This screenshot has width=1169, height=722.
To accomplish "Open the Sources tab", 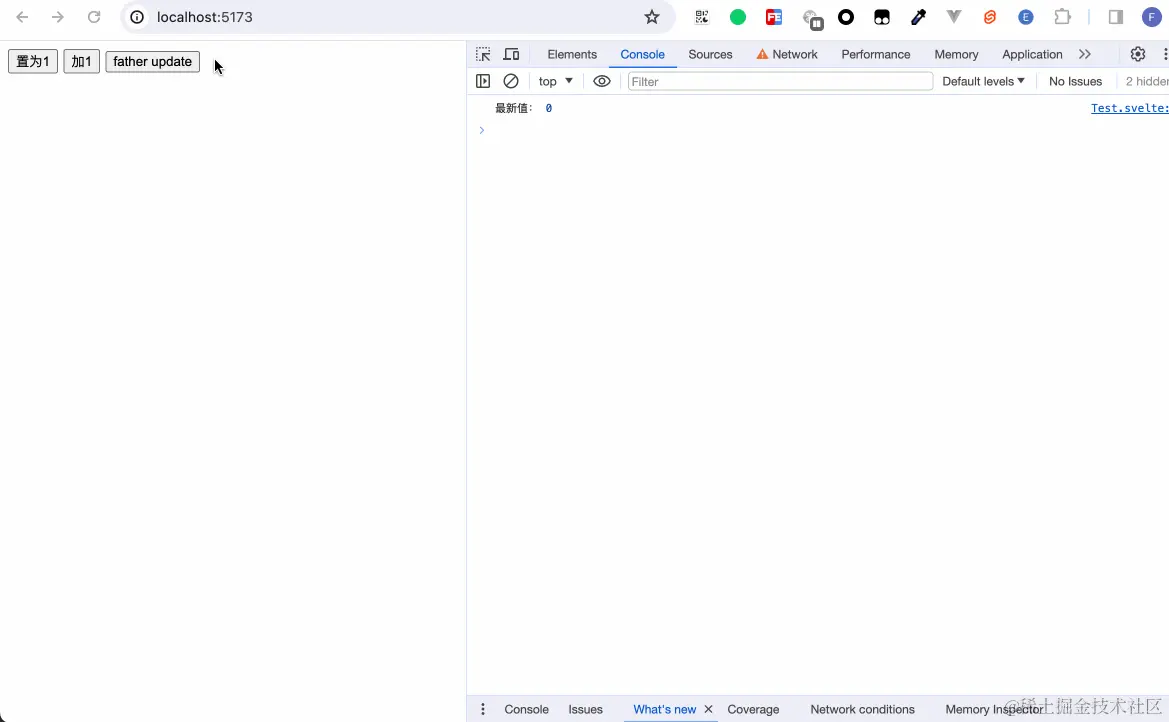I will [710, 54].
